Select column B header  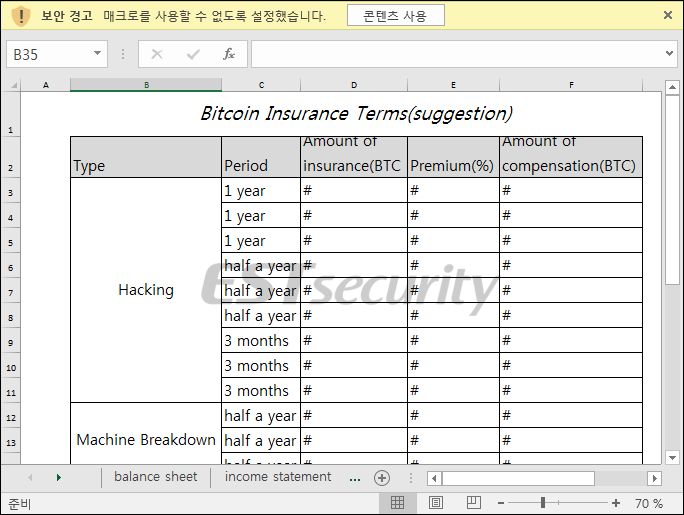[x=146, y=85]
